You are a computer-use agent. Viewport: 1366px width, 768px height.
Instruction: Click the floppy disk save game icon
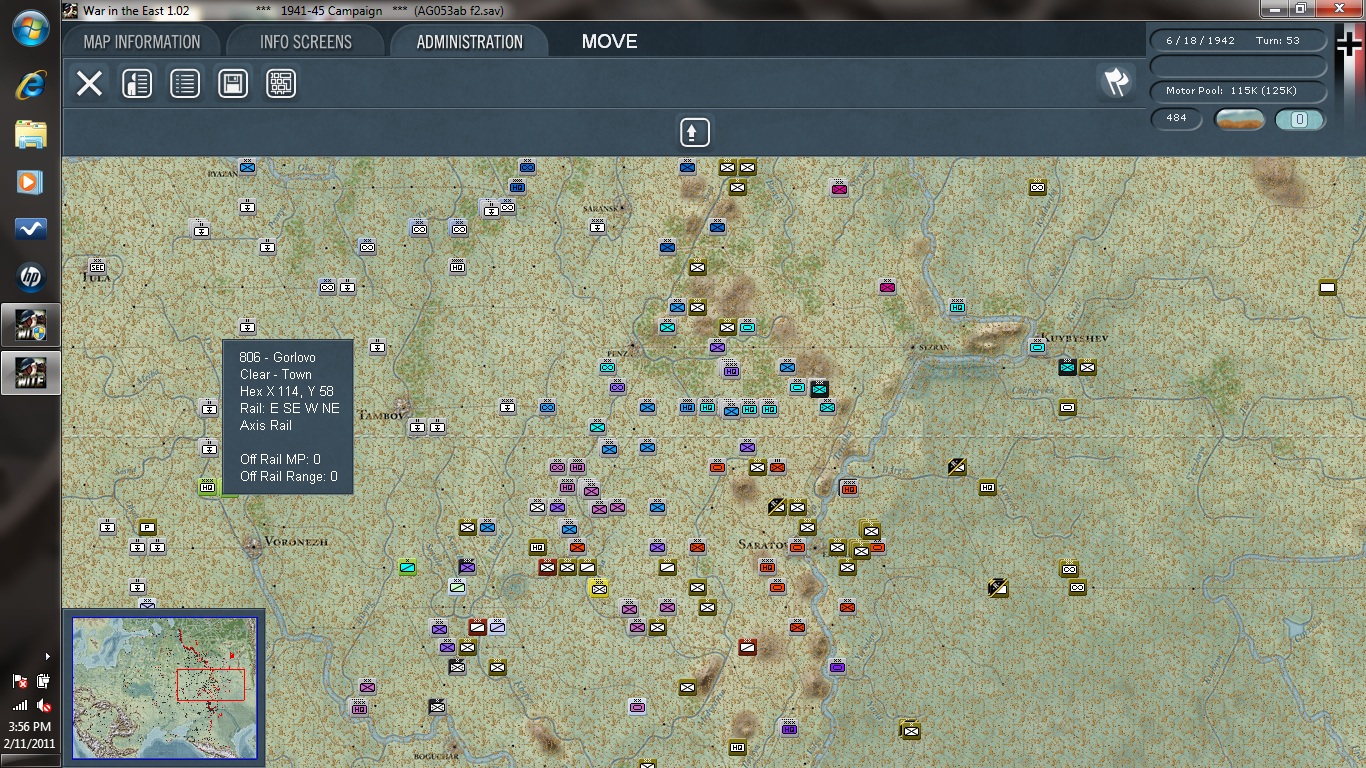click(x=233, y=84)
